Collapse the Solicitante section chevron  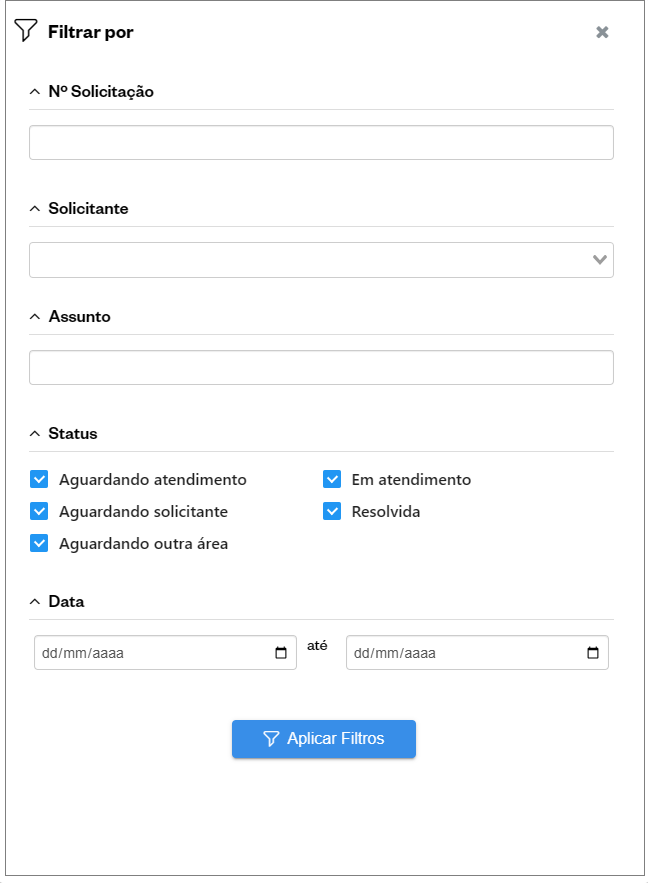(35, 209)
